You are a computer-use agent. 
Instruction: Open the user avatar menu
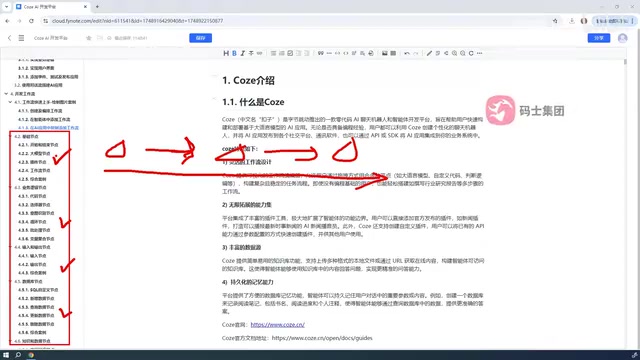click(x=622, y=38)
